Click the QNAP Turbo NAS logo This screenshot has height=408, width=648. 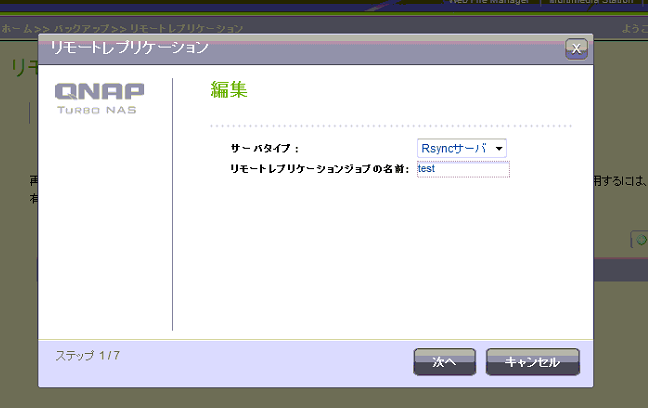[100, 98]
